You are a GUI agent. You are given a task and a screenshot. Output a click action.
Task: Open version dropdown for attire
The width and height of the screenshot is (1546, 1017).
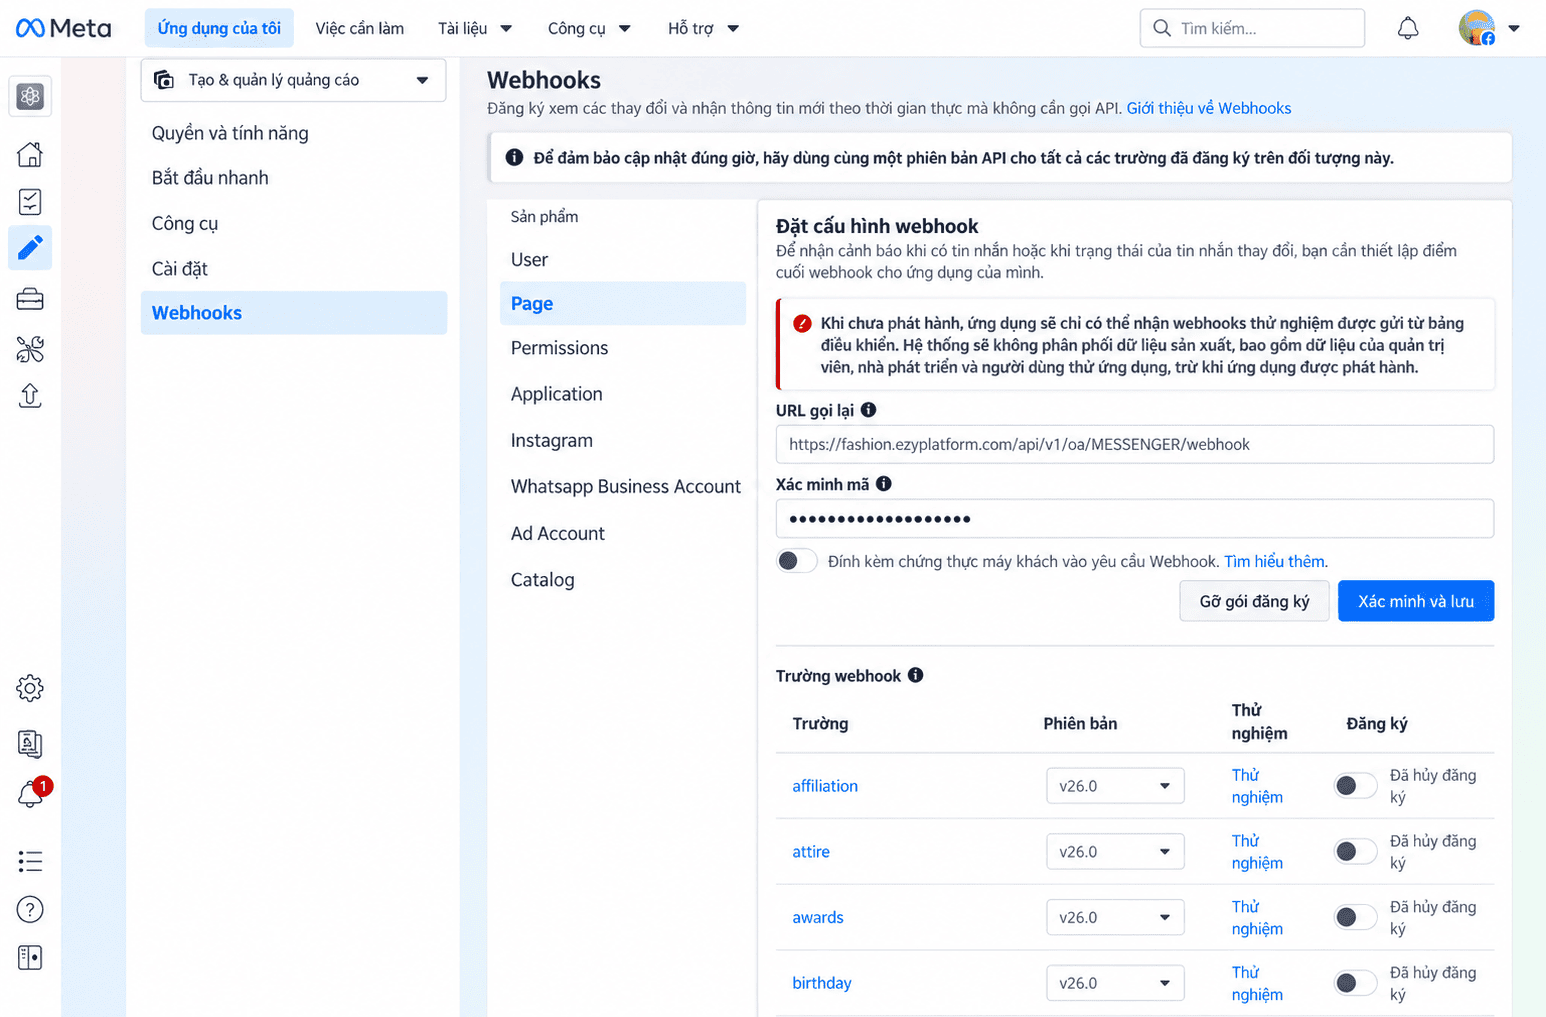click(x=1115, y=852)
